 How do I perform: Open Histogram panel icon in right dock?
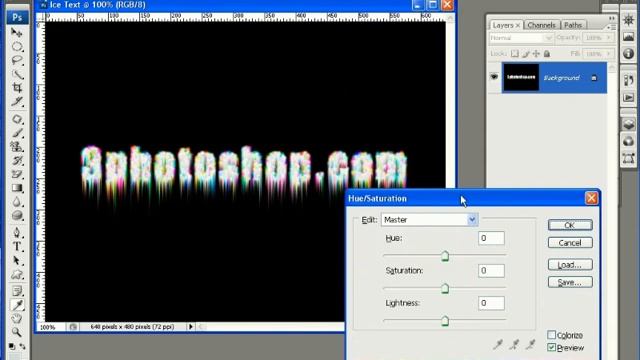629,37
